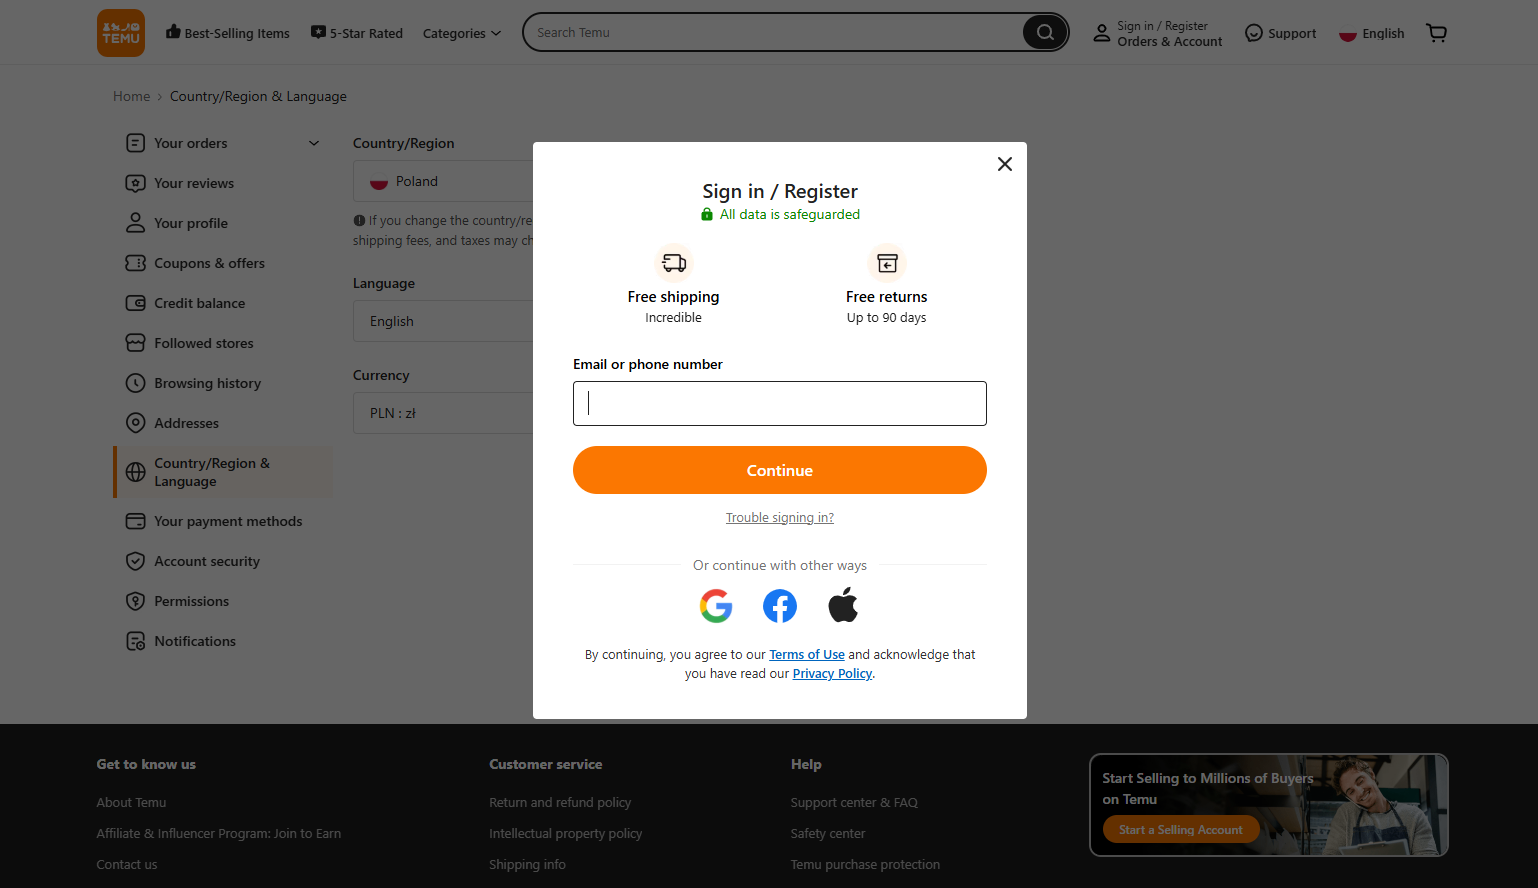1538x888 pixels.
Task: Click the Coupons & offers ticket icon
Action: pos(135,263)
